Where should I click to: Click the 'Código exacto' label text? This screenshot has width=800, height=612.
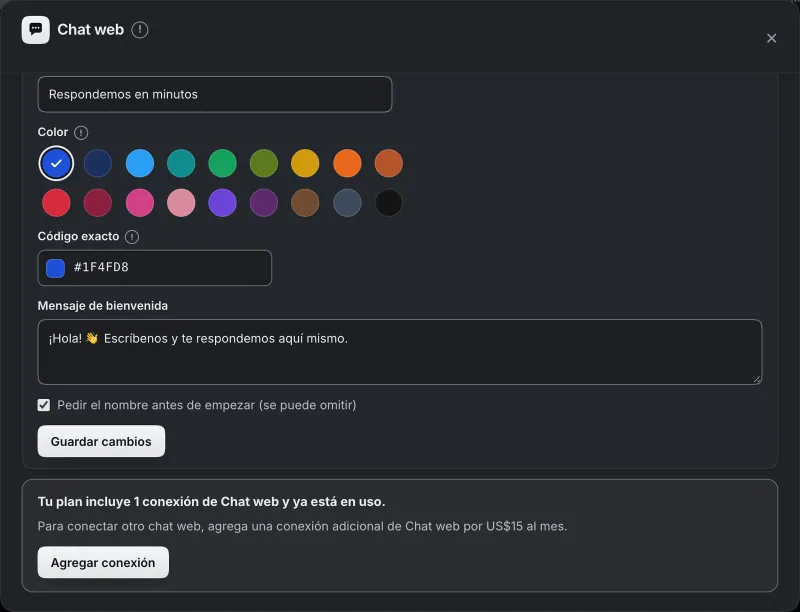tap(79, 237)
